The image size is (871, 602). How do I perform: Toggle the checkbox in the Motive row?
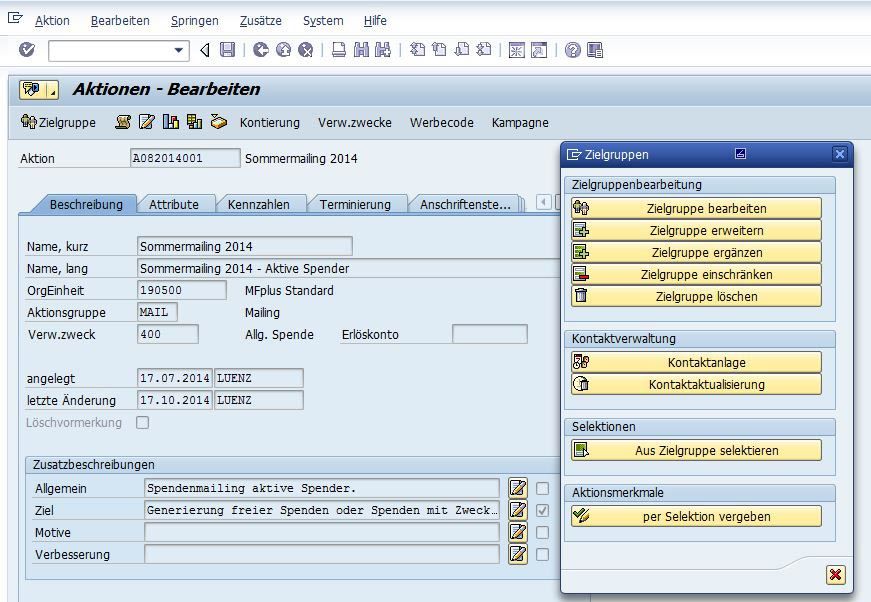coord(543,533)
